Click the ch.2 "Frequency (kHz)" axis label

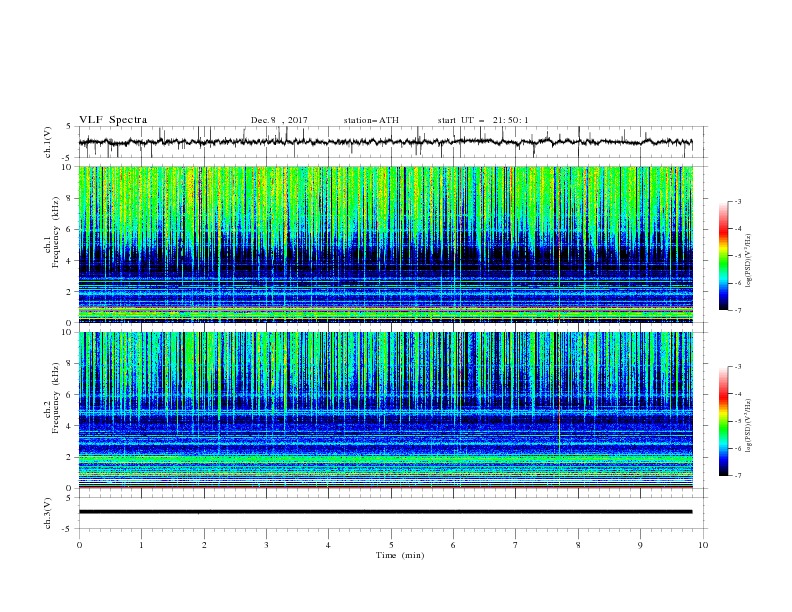tap(55, 398)
